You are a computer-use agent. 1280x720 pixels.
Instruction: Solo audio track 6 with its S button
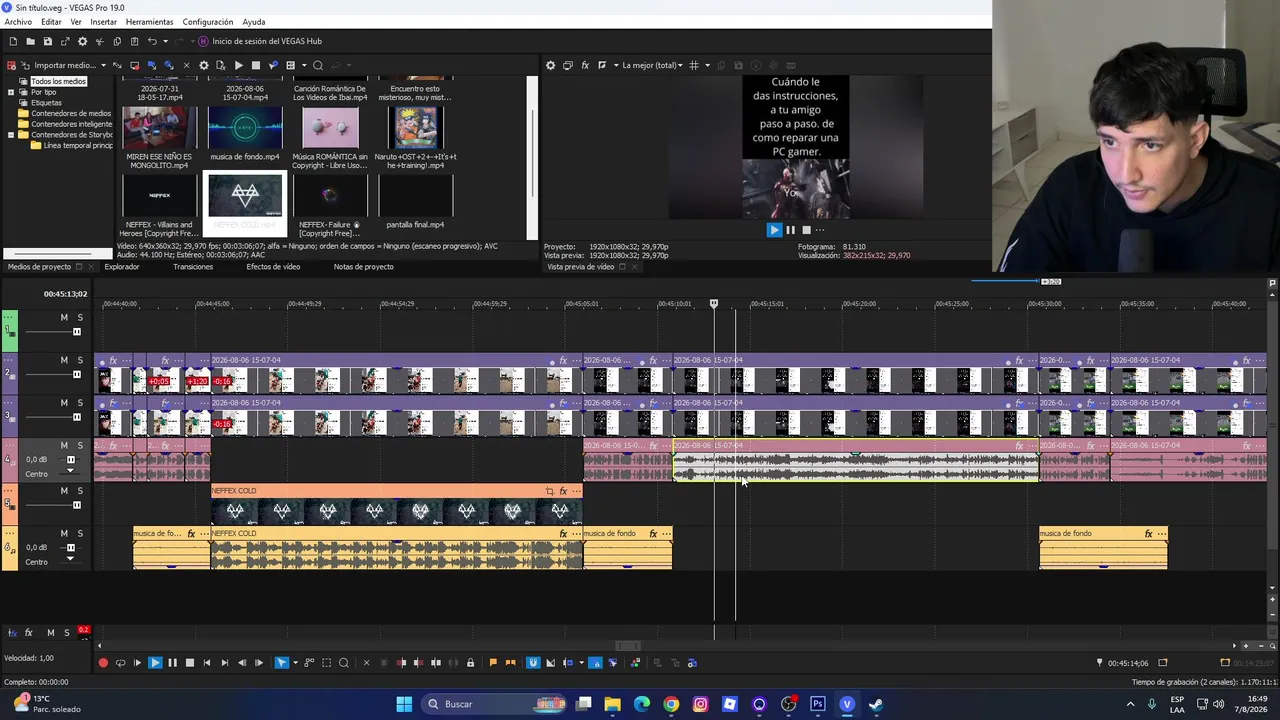click(80, 534)
